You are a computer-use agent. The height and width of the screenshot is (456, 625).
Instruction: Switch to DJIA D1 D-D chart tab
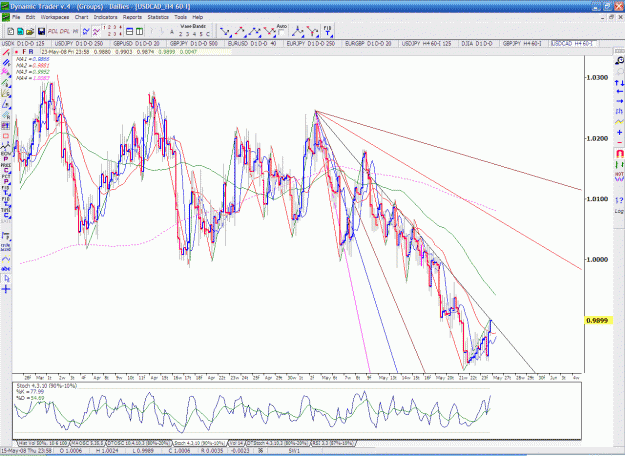click(x=477, y=43)
